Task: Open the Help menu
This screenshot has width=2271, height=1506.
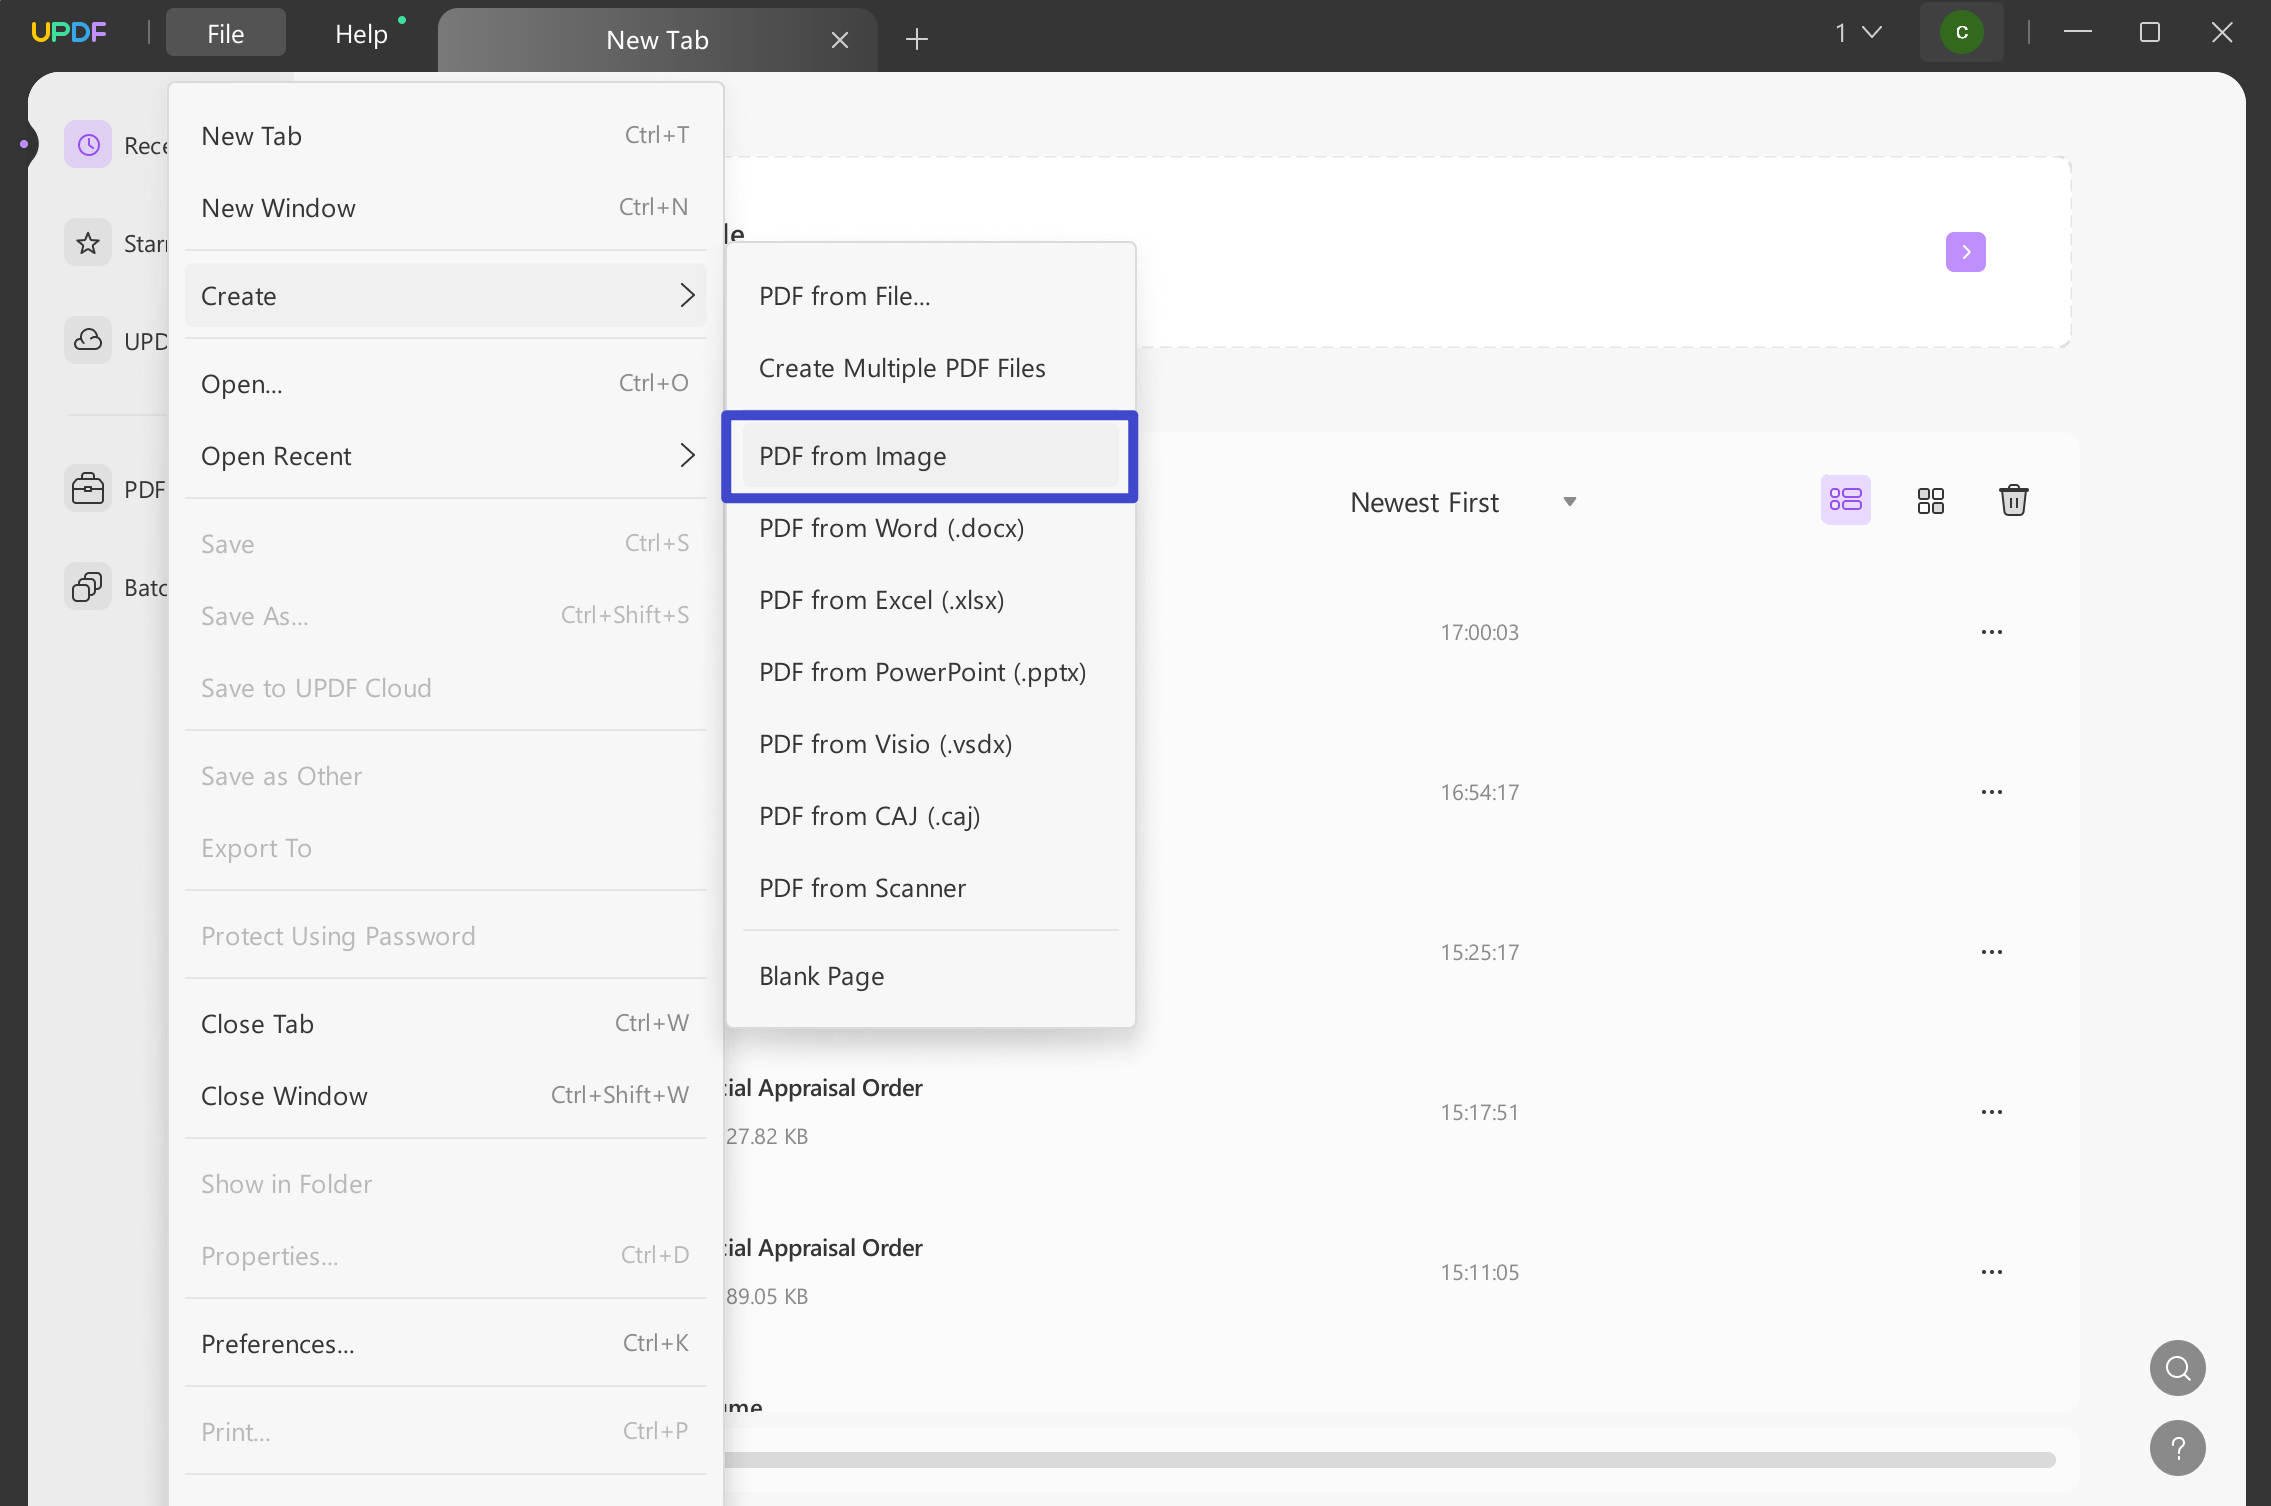Action: click(362, 33)
